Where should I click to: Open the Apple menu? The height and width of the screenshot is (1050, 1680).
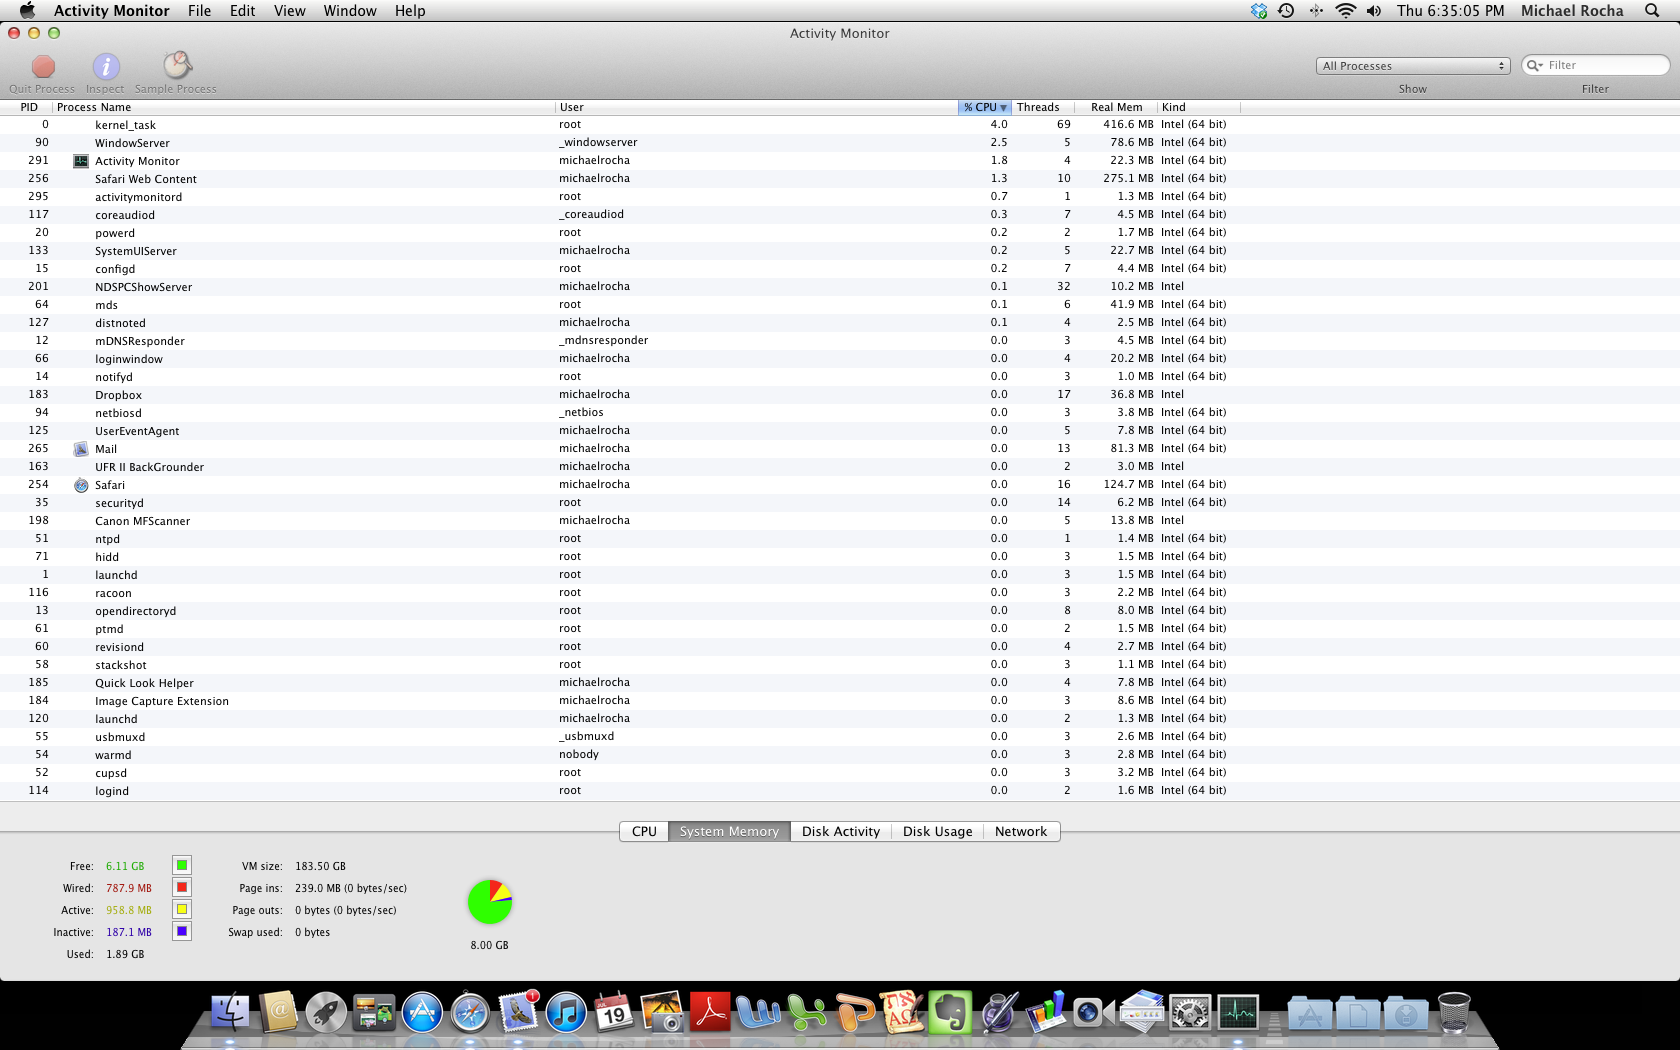point(27,11)
